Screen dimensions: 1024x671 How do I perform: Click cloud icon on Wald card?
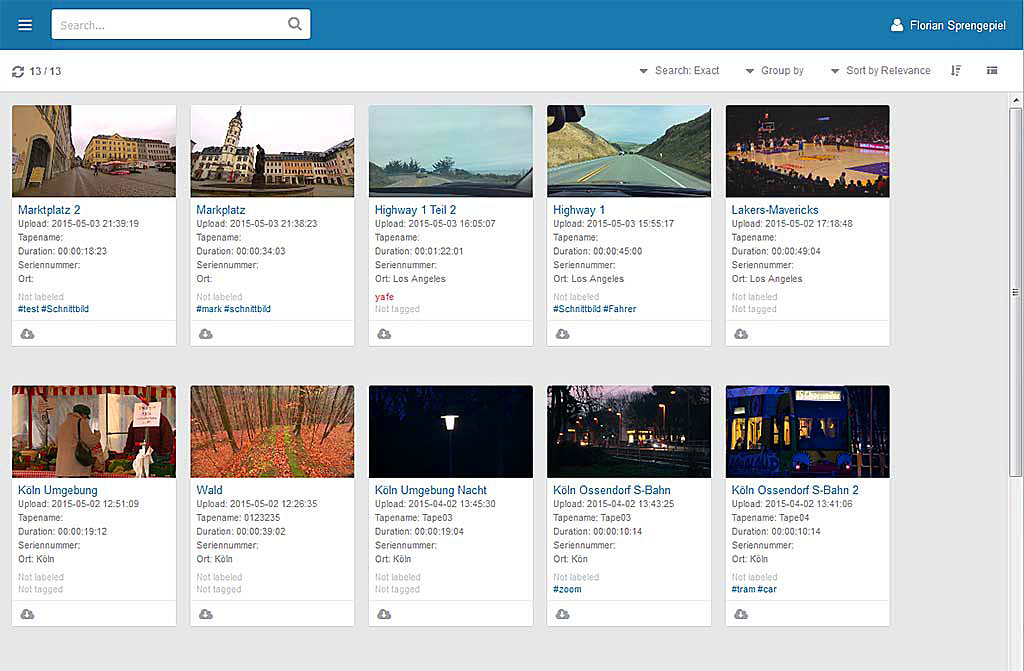(206, 614)
